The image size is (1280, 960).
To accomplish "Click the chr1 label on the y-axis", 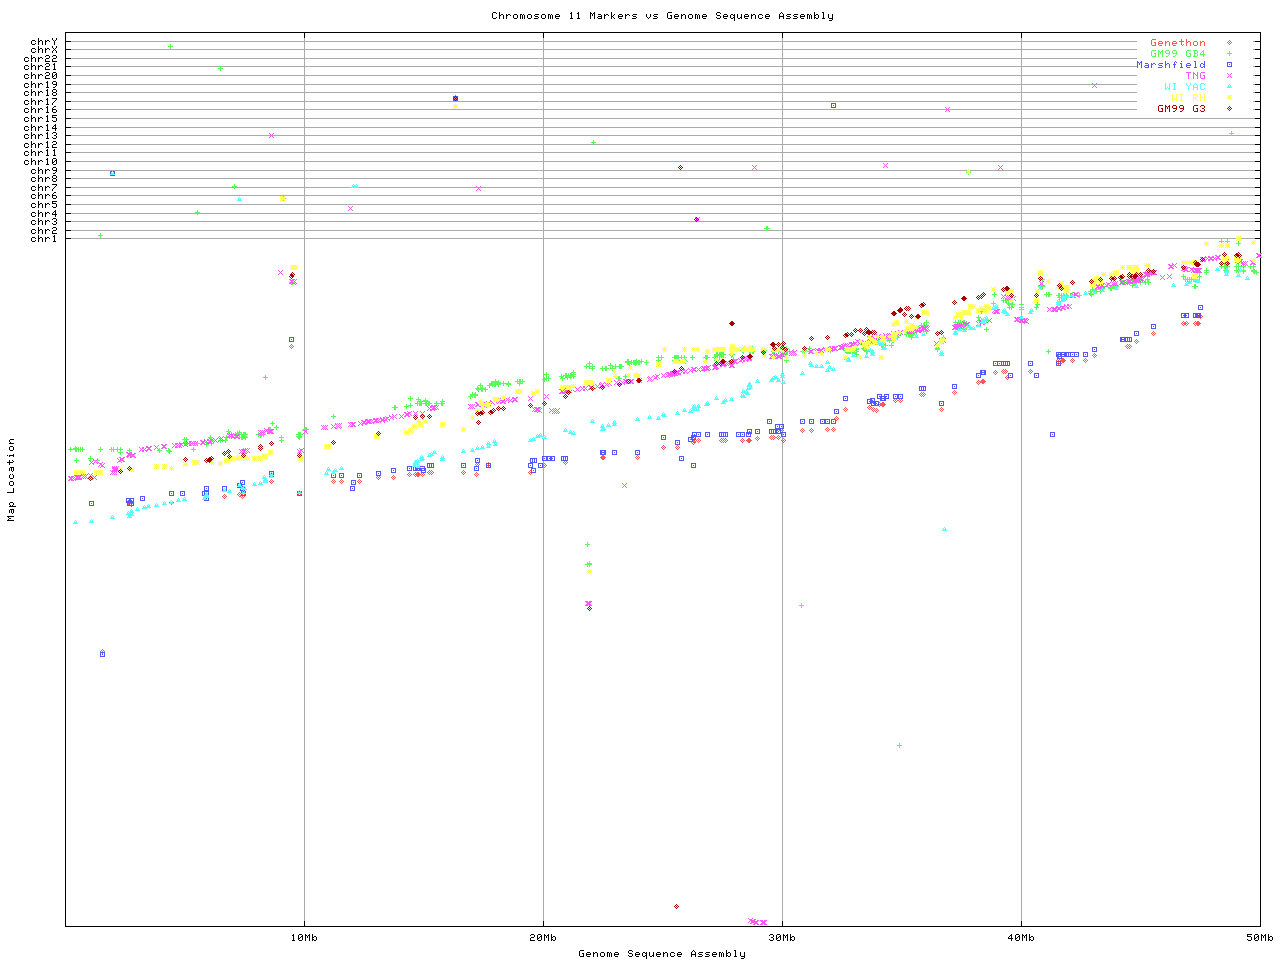I will (x=44, y=239).
